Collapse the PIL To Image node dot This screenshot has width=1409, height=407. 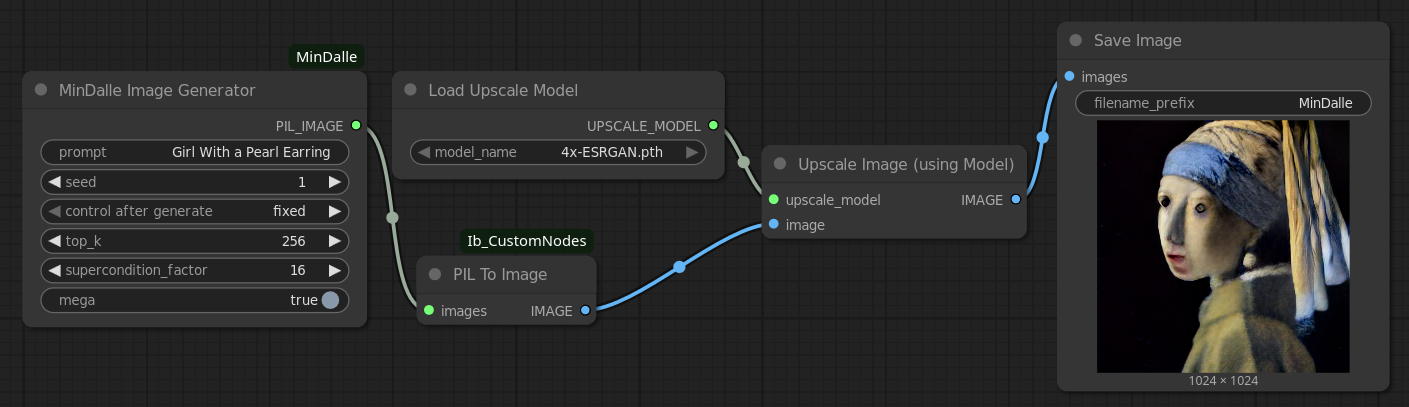point(435,275)
